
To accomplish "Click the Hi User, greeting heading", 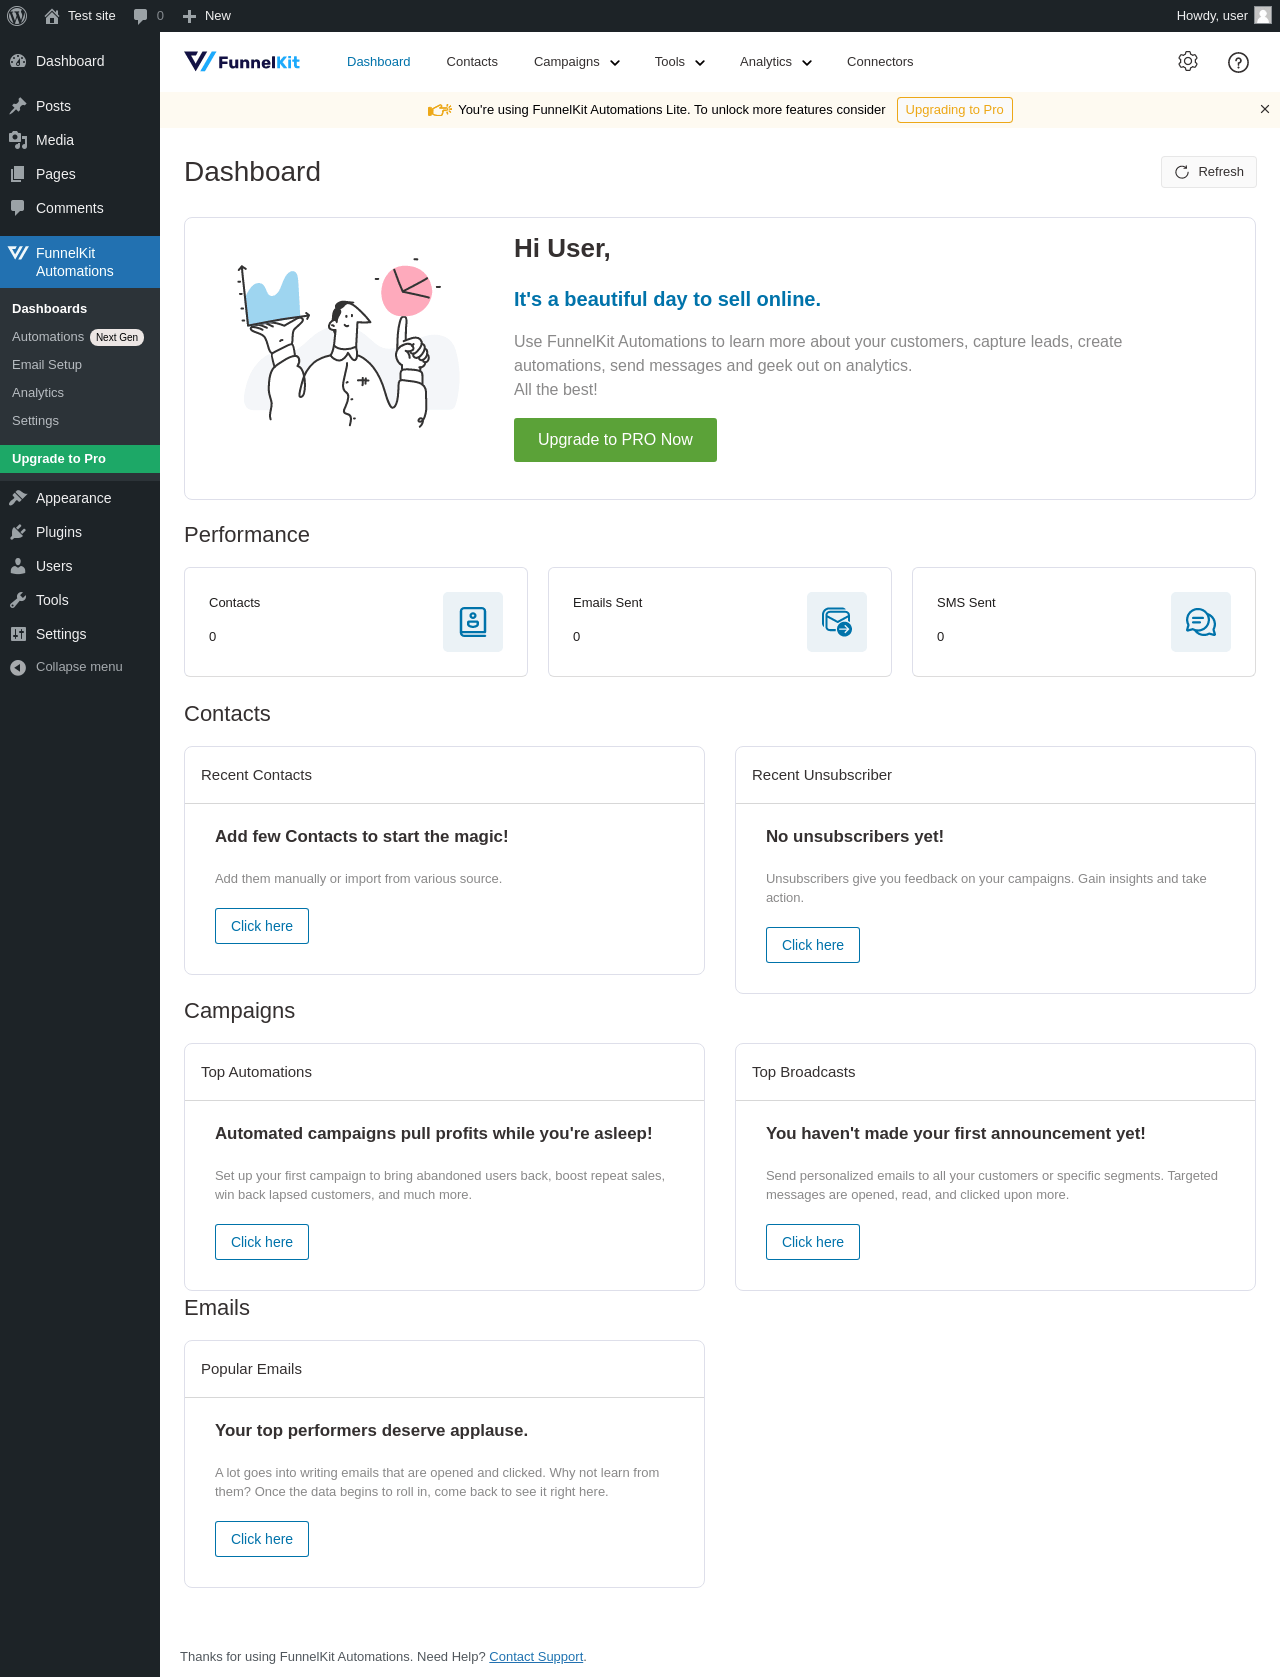I will (x=562, y=248).
